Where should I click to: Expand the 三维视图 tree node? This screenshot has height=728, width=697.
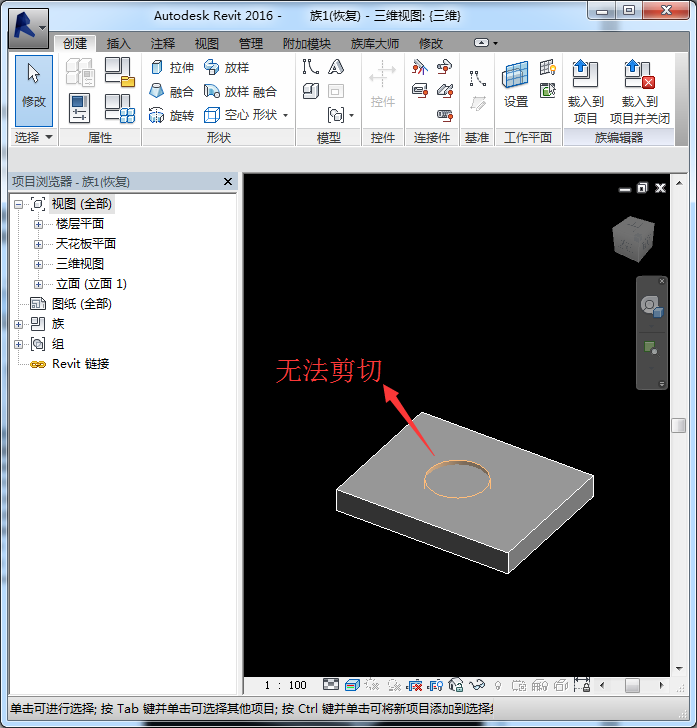(x=39, y=264)
